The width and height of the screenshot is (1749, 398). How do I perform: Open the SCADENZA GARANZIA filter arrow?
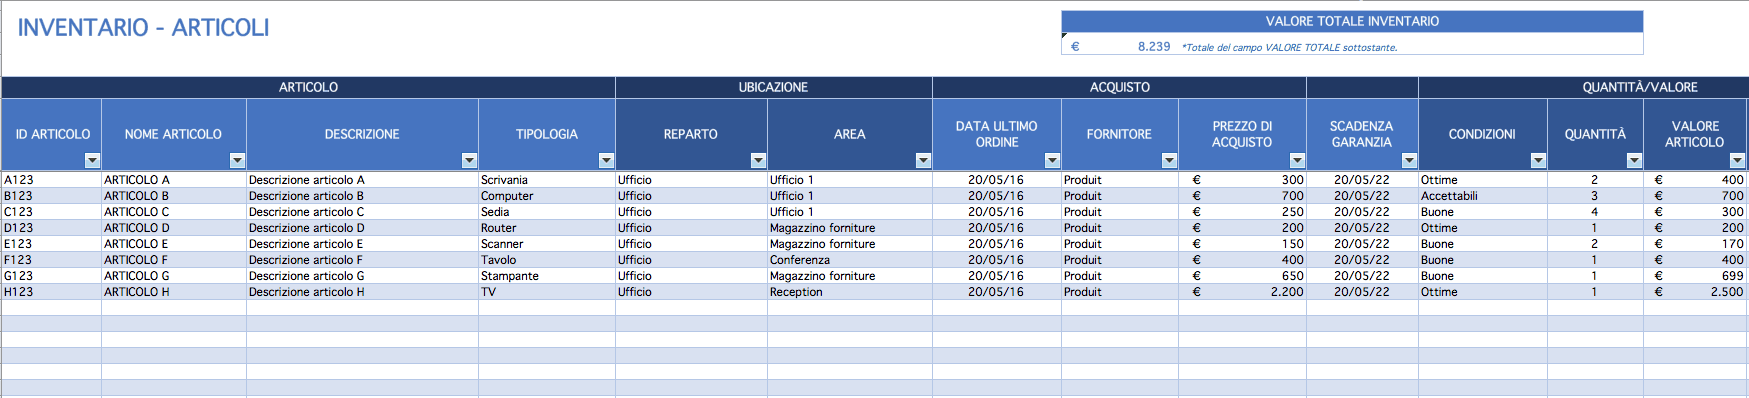(x=1409, y=160)
